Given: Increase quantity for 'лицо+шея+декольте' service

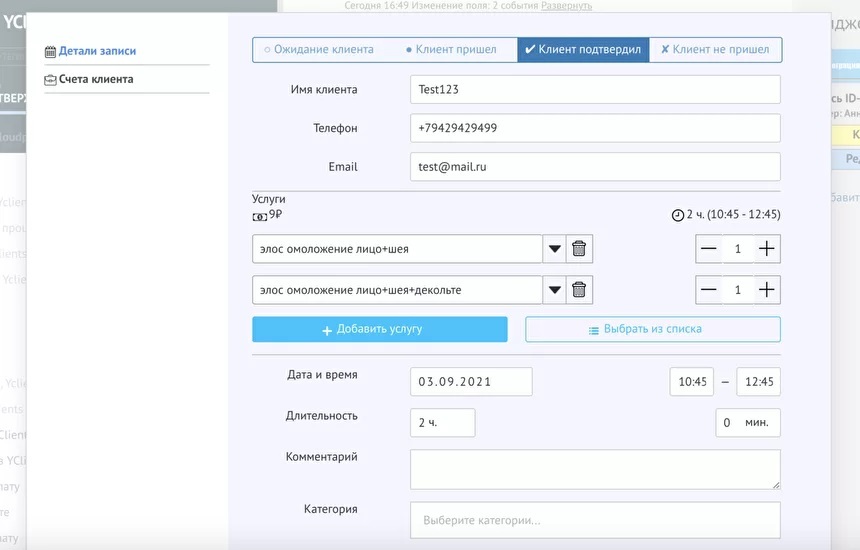Looking at the screenshot, I should click(766, 290).
